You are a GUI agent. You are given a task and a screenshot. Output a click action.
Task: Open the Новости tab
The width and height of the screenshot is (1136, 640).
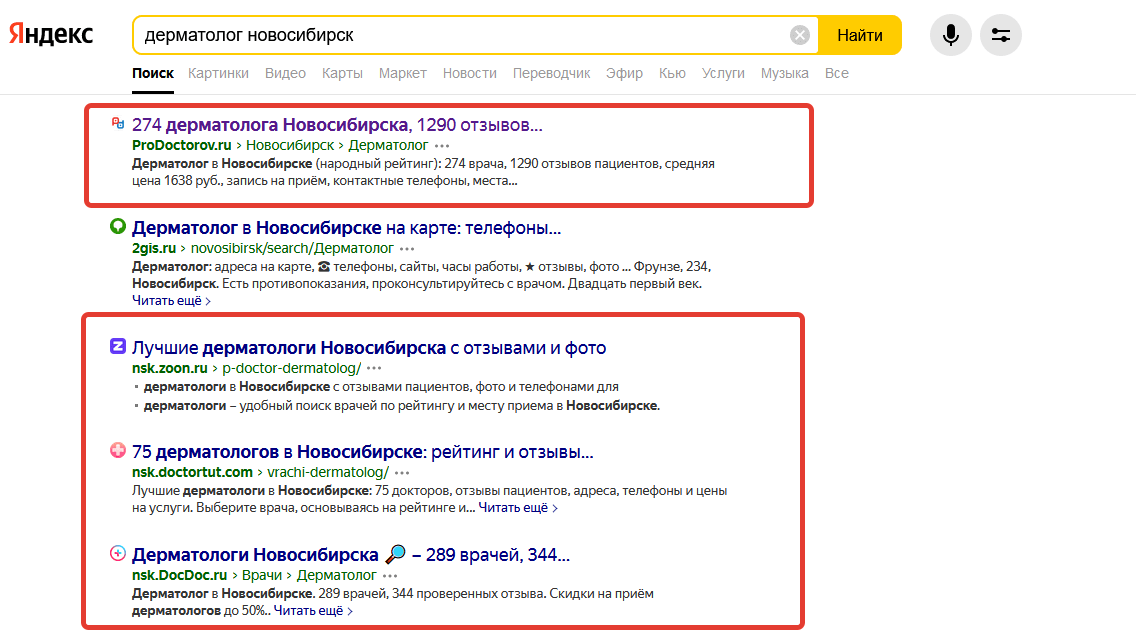469,73
